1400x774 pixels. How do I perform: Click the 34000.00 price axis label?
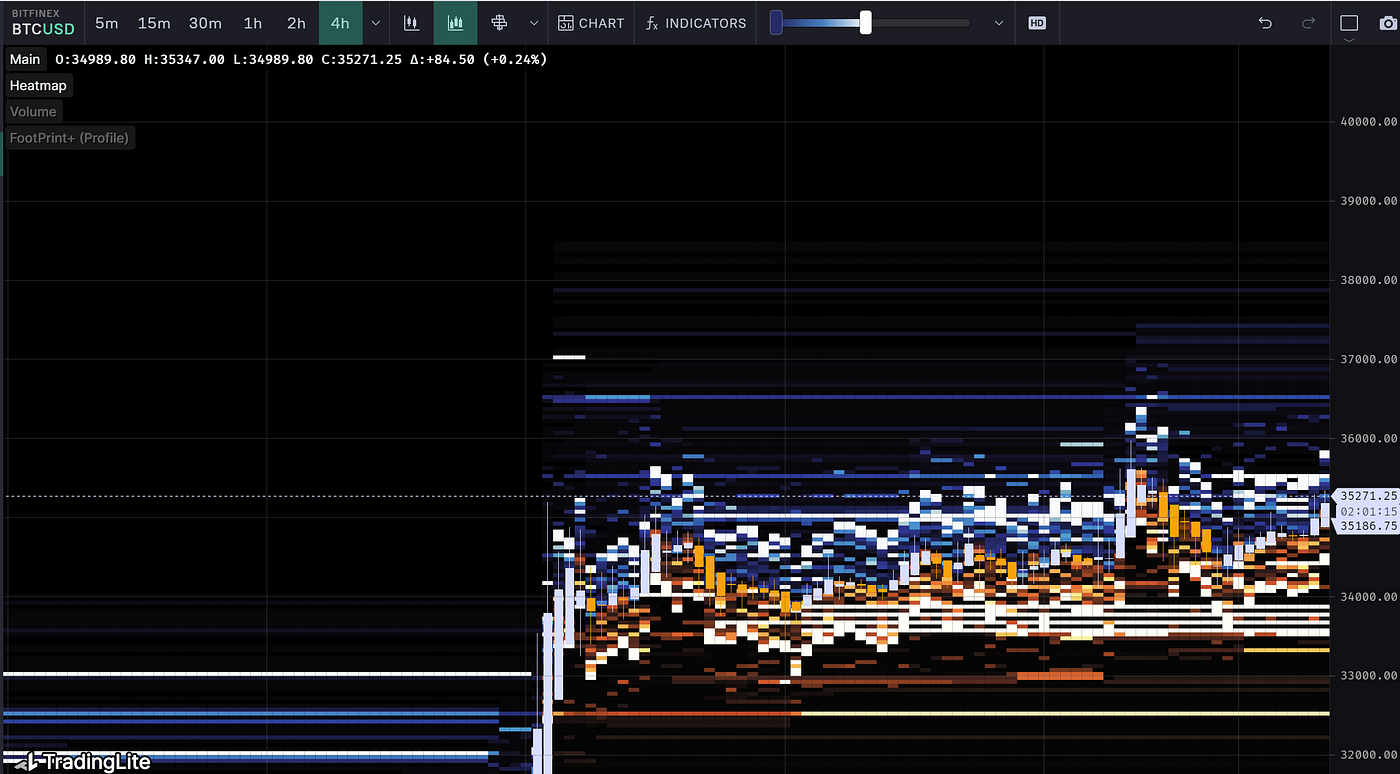[1368, 597]
